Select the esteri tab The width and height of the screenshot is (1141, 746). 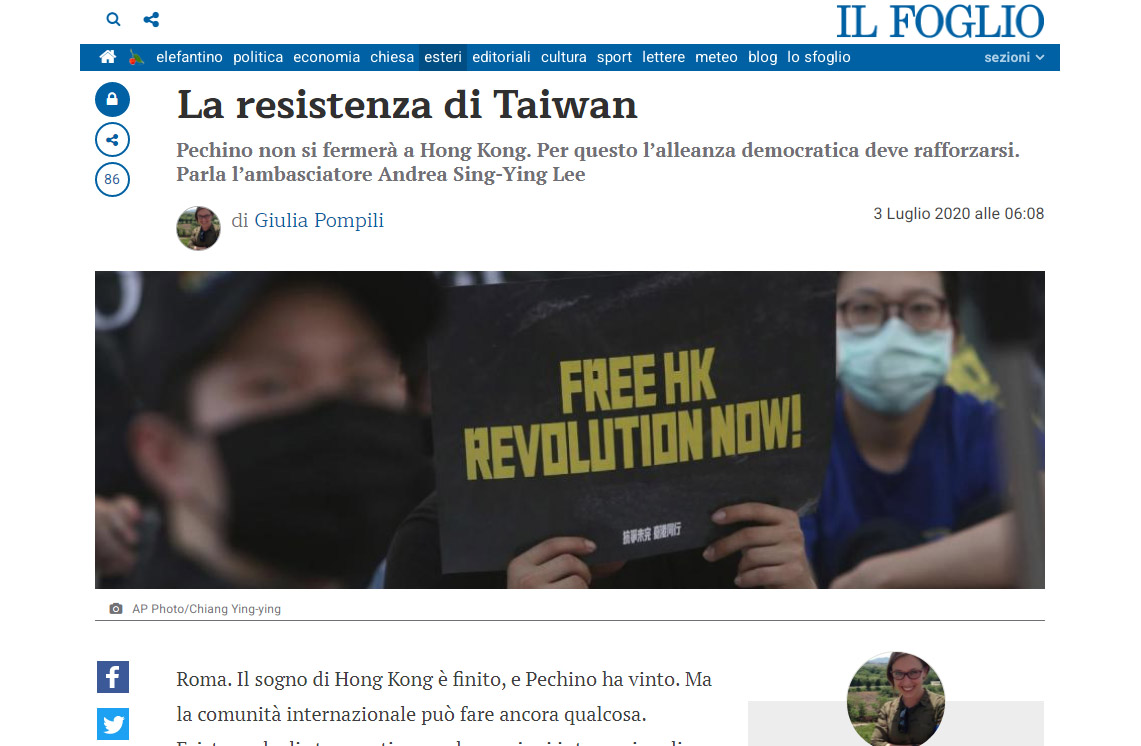pyautogui.click(x=442, y=57)
